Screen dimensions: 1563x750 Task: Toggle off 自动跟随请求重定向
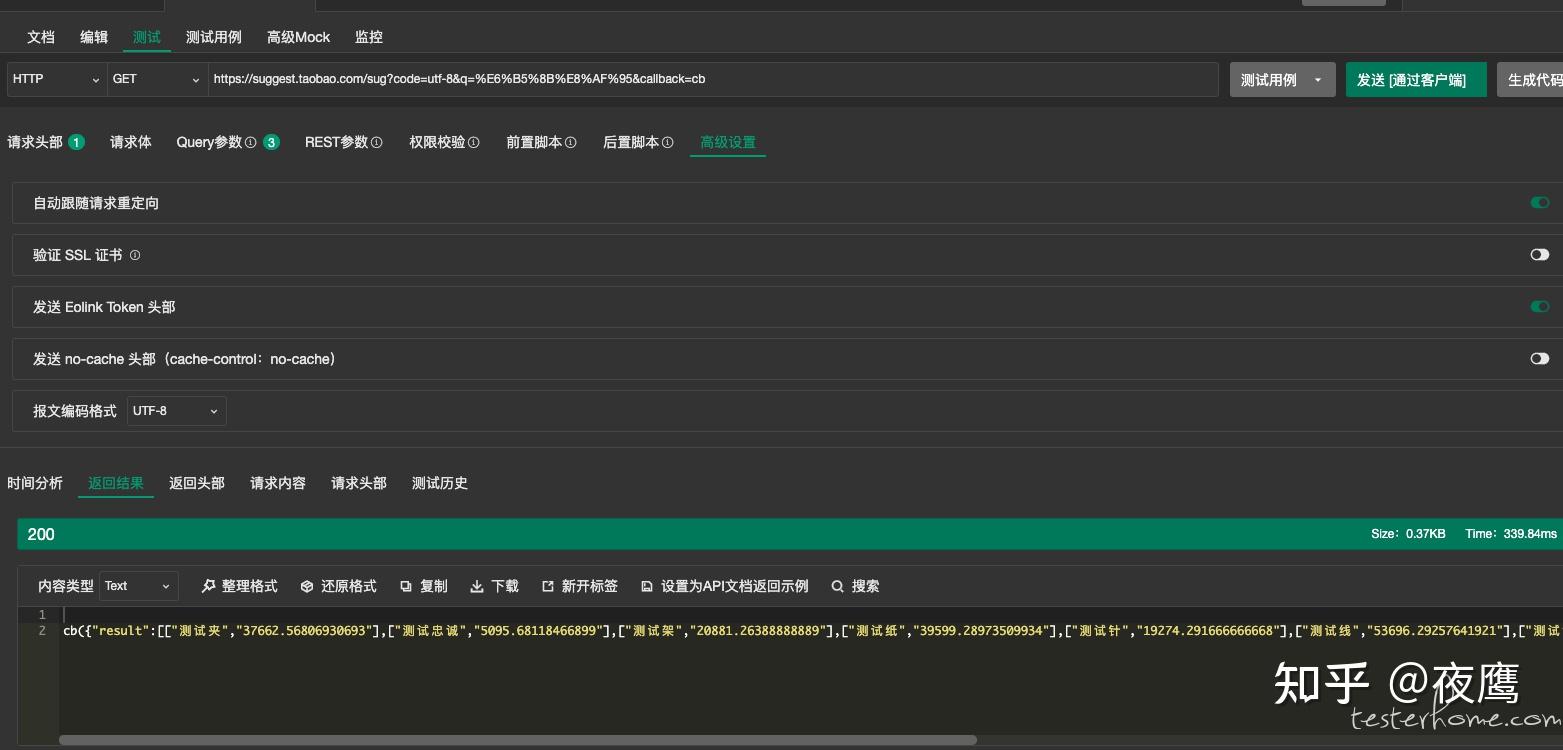click(x=1539, y=202)
